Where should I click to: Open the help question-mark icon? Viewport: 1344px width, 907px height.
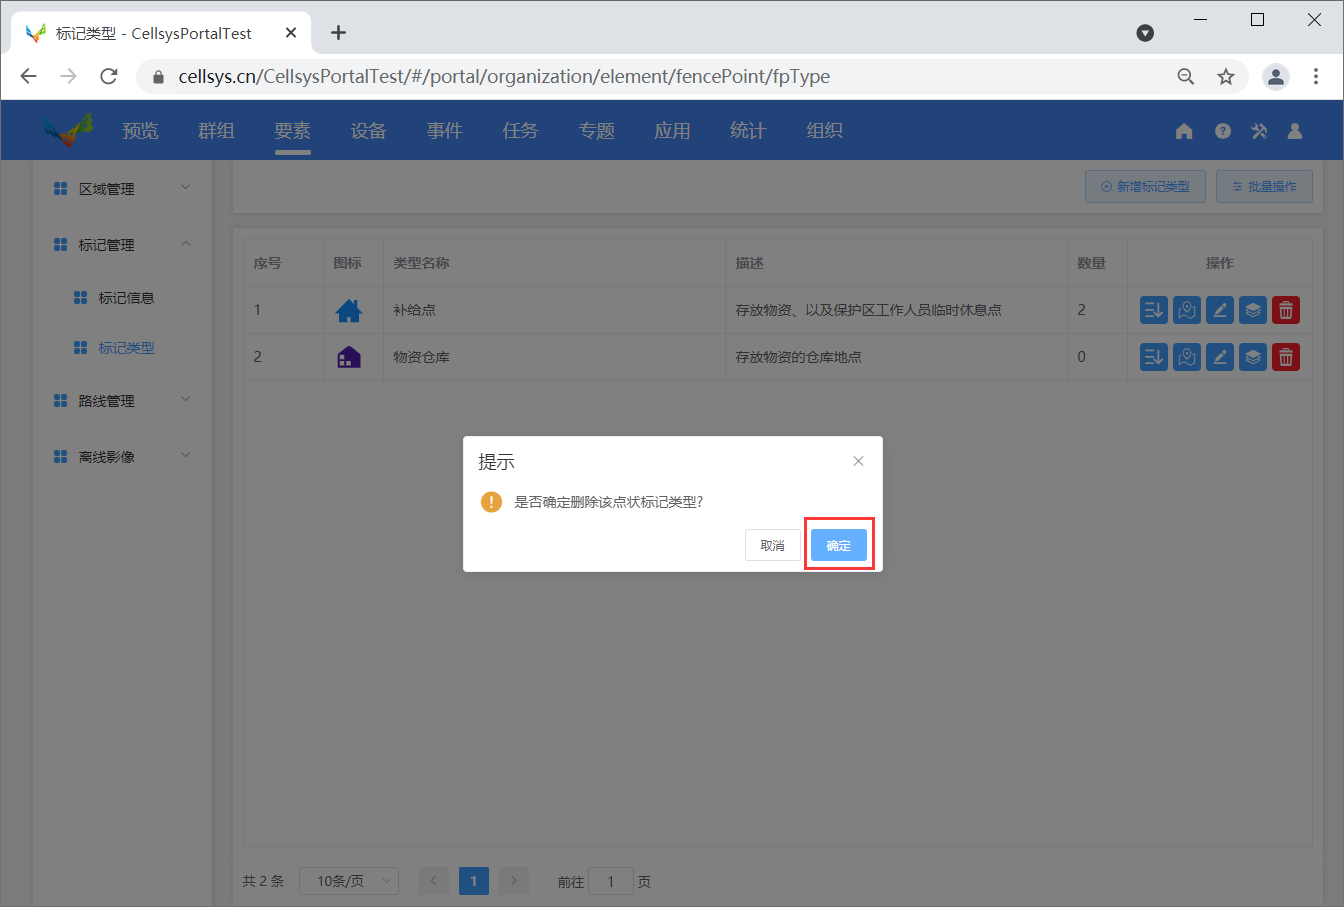coord(1223,131)
